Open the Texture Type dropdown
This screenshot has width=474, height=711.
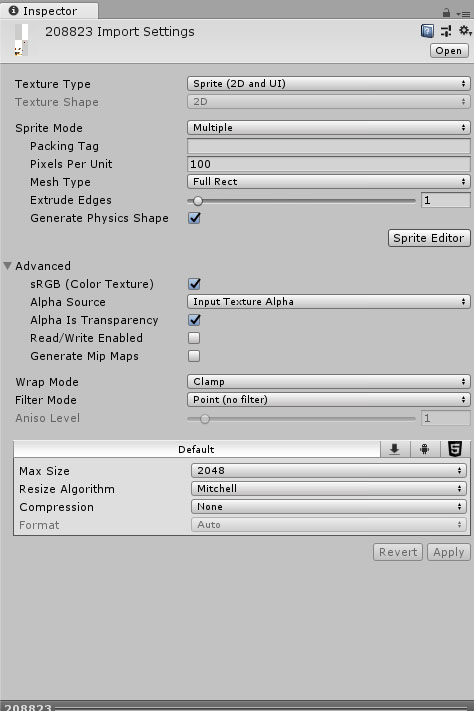coord(329,83)
